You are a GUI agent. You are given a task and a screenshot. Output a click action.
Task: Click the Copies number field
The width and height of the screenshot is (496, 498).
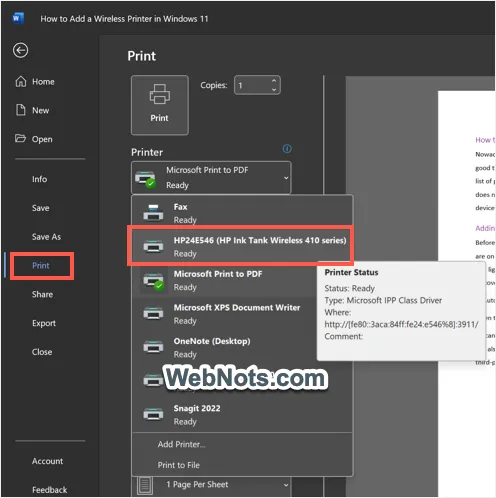[x=257, y=85]
